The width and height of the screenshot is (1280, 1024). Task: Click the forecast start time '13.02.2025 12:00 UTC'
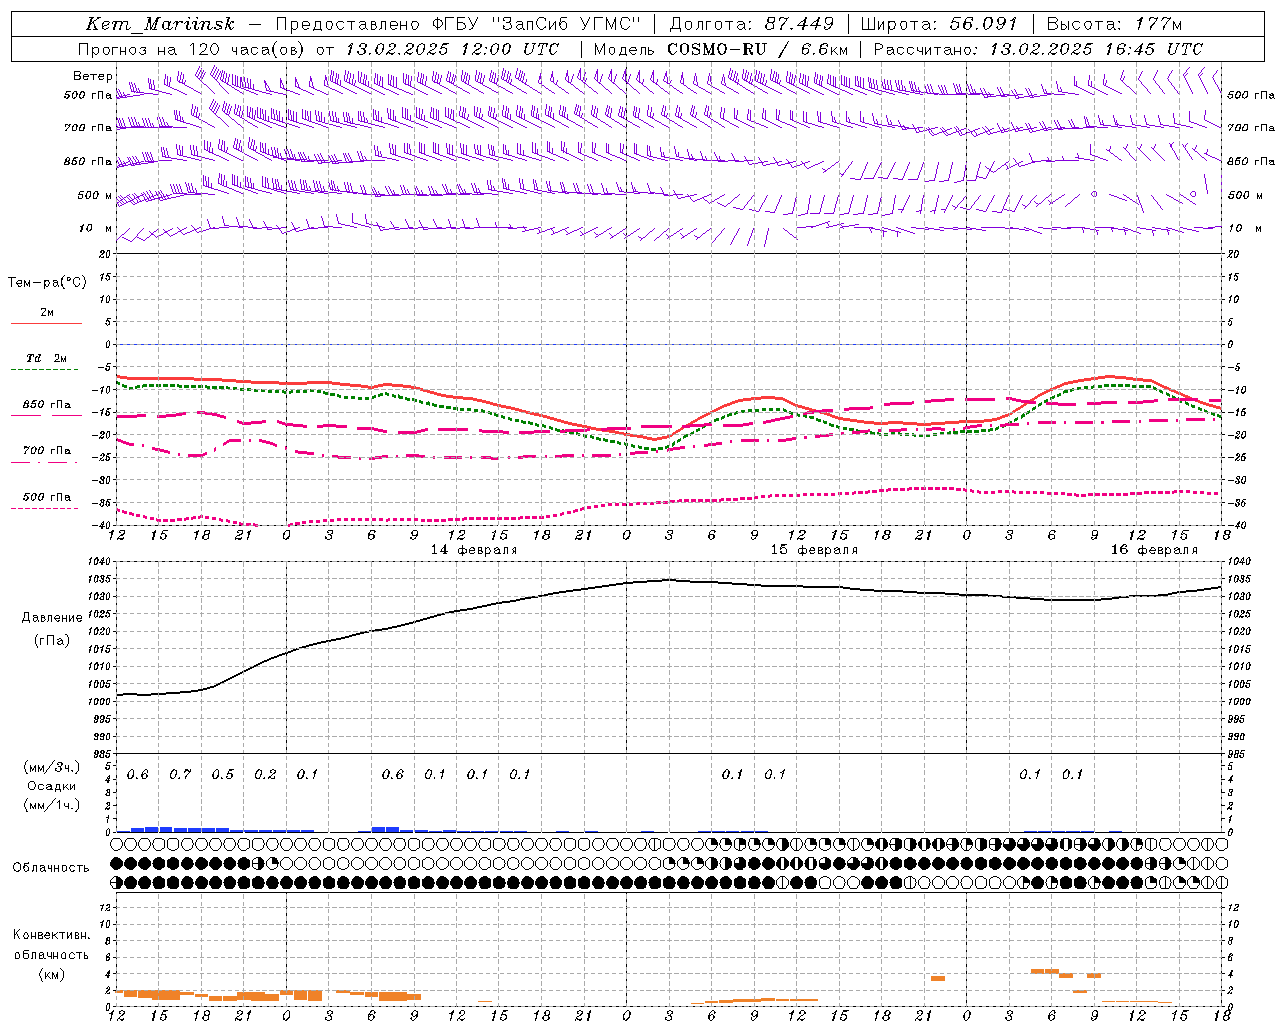pos(452,49)
